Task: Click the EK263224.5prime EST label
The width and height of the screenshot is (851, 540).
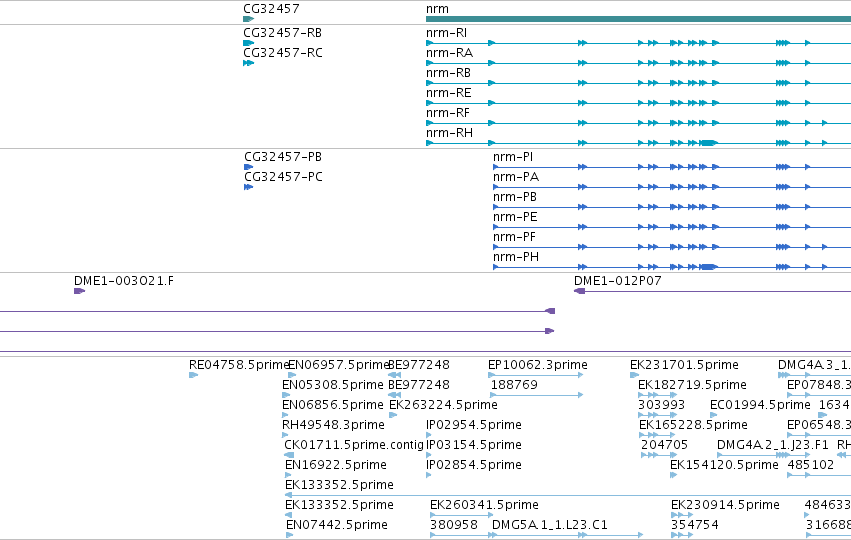Action: tap(443, 405)
